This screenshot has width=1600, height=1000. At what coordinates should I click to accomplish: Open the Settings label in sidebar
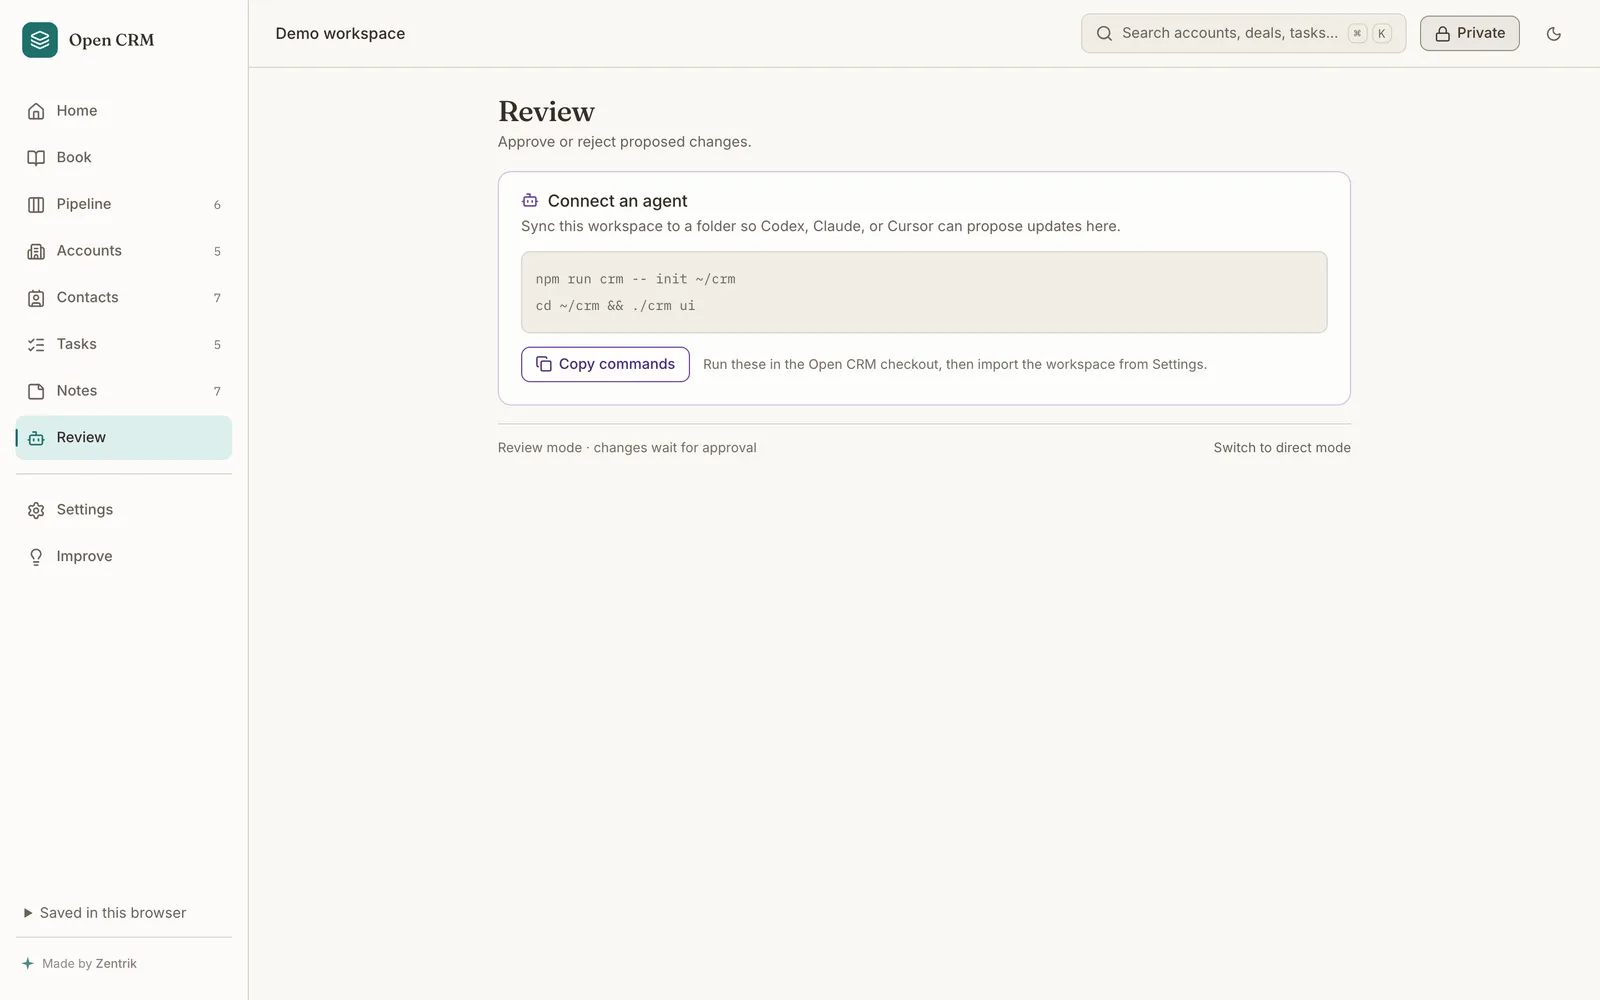coord(85,510)
